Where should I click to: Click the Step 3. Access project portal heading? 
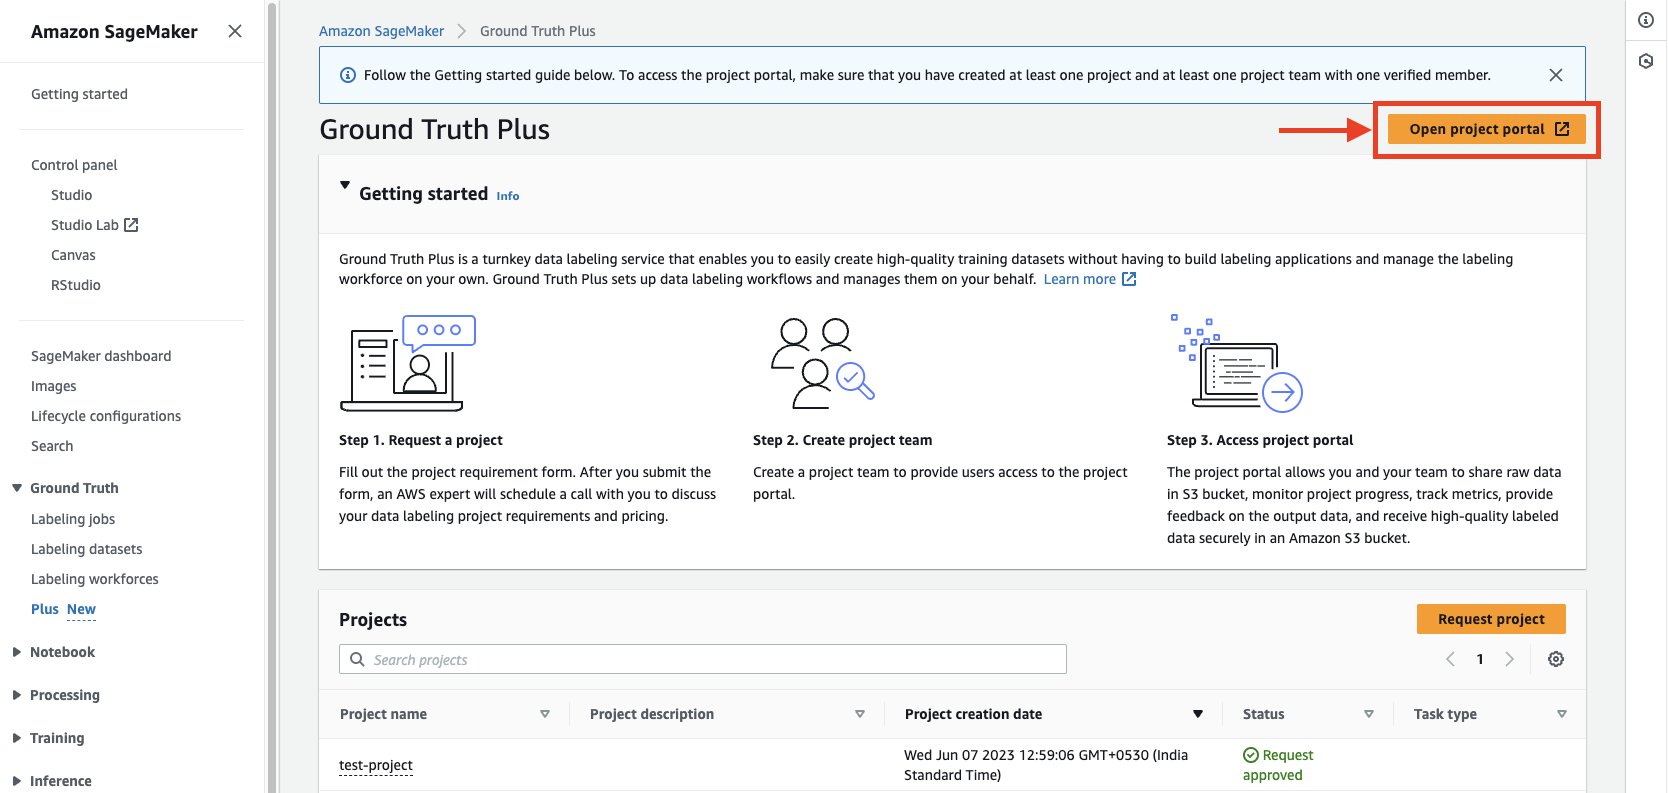[1260, 440]
